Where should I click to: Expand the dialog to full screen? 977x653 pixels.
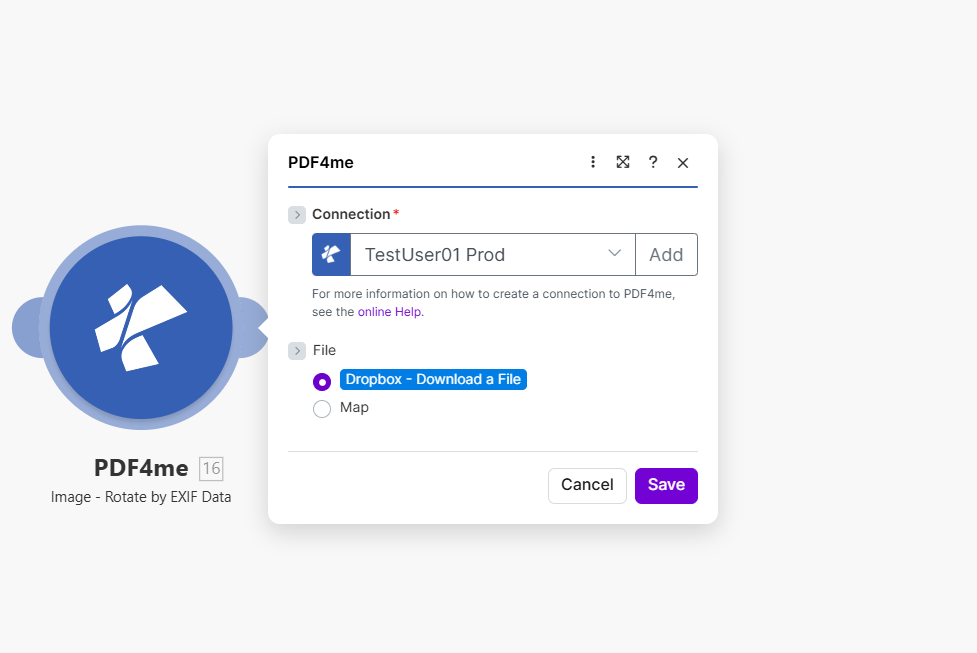click(623, 162)
